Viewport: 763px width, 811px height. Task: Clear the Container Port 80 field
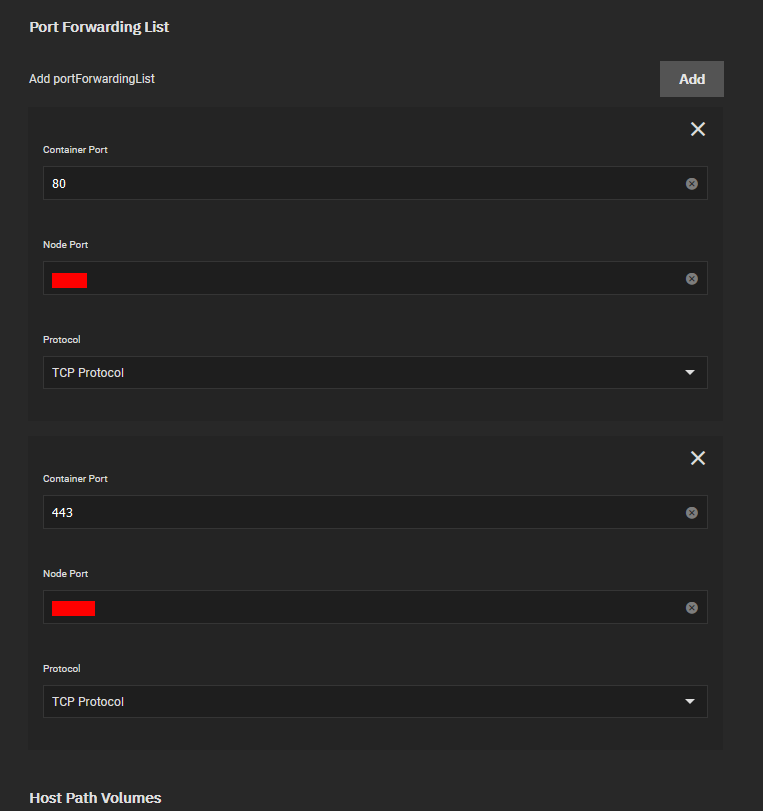coord(691,184)
